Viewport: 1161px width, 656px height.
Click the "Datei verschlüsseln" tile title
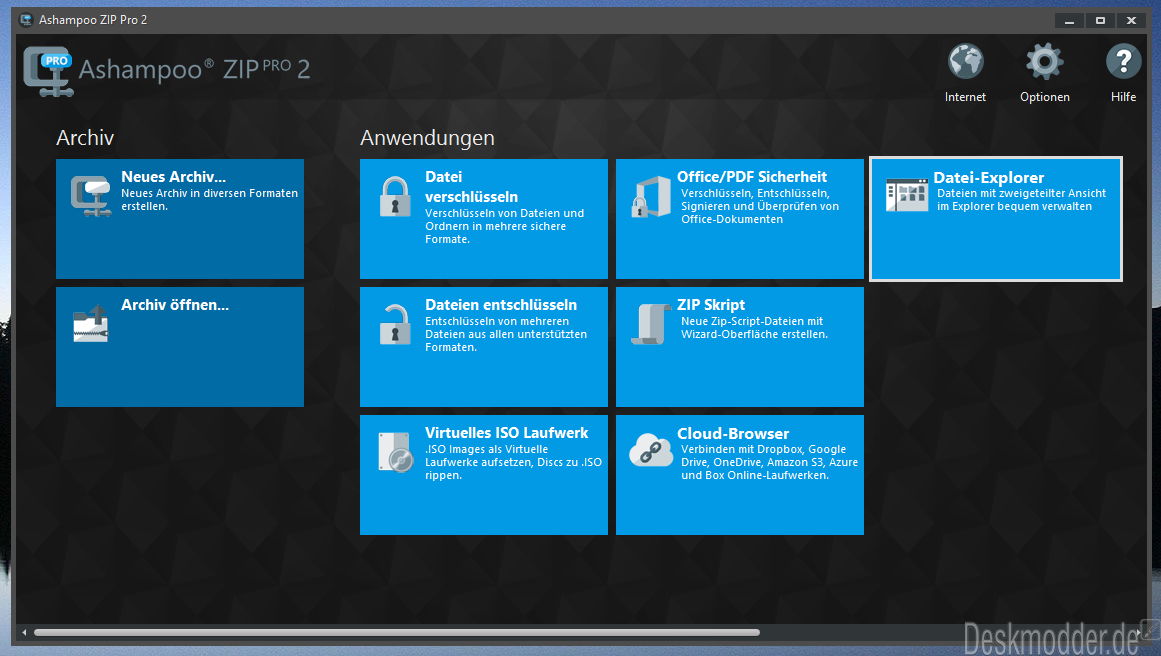point(471,187)
